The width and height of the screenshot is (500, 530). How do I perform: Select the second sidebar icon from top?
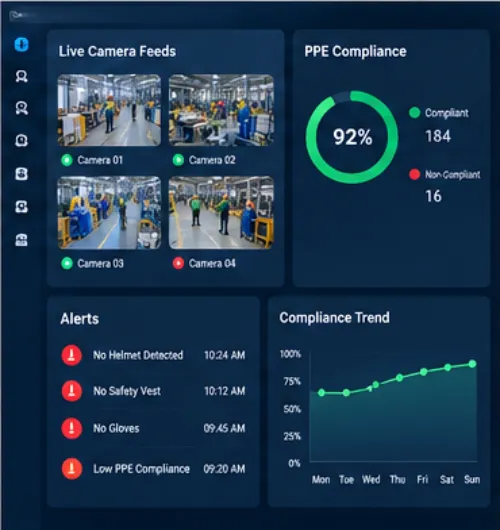pos(22,76)
